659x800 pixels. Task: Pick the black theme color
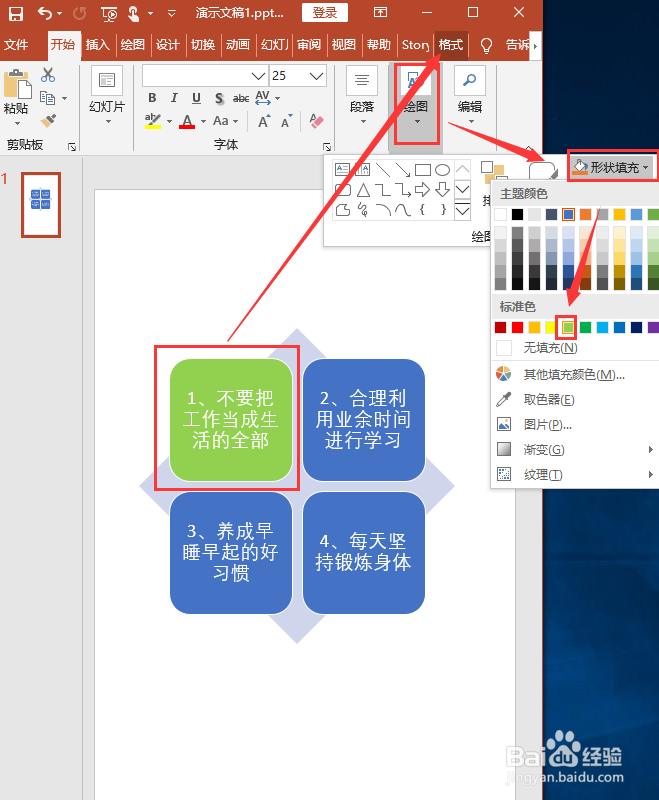point(517,214)
